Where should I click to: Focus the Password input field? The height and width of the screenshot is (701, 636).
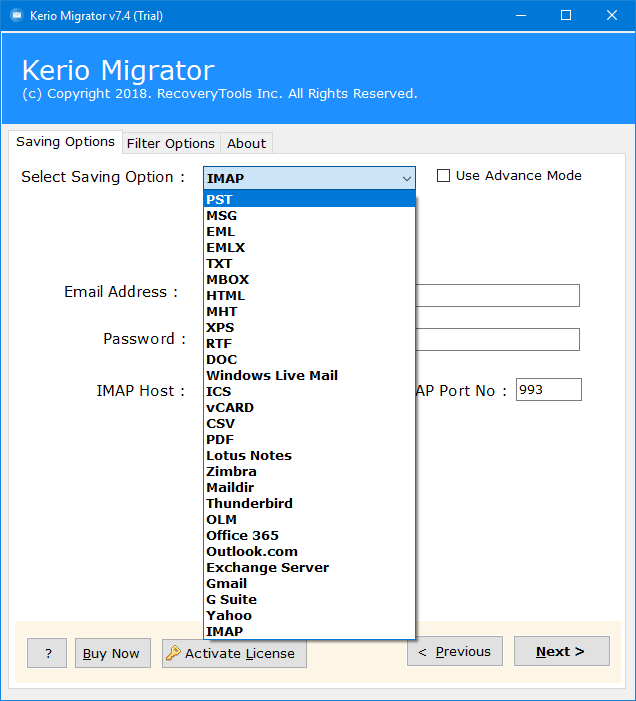click(x=497, y=340)
